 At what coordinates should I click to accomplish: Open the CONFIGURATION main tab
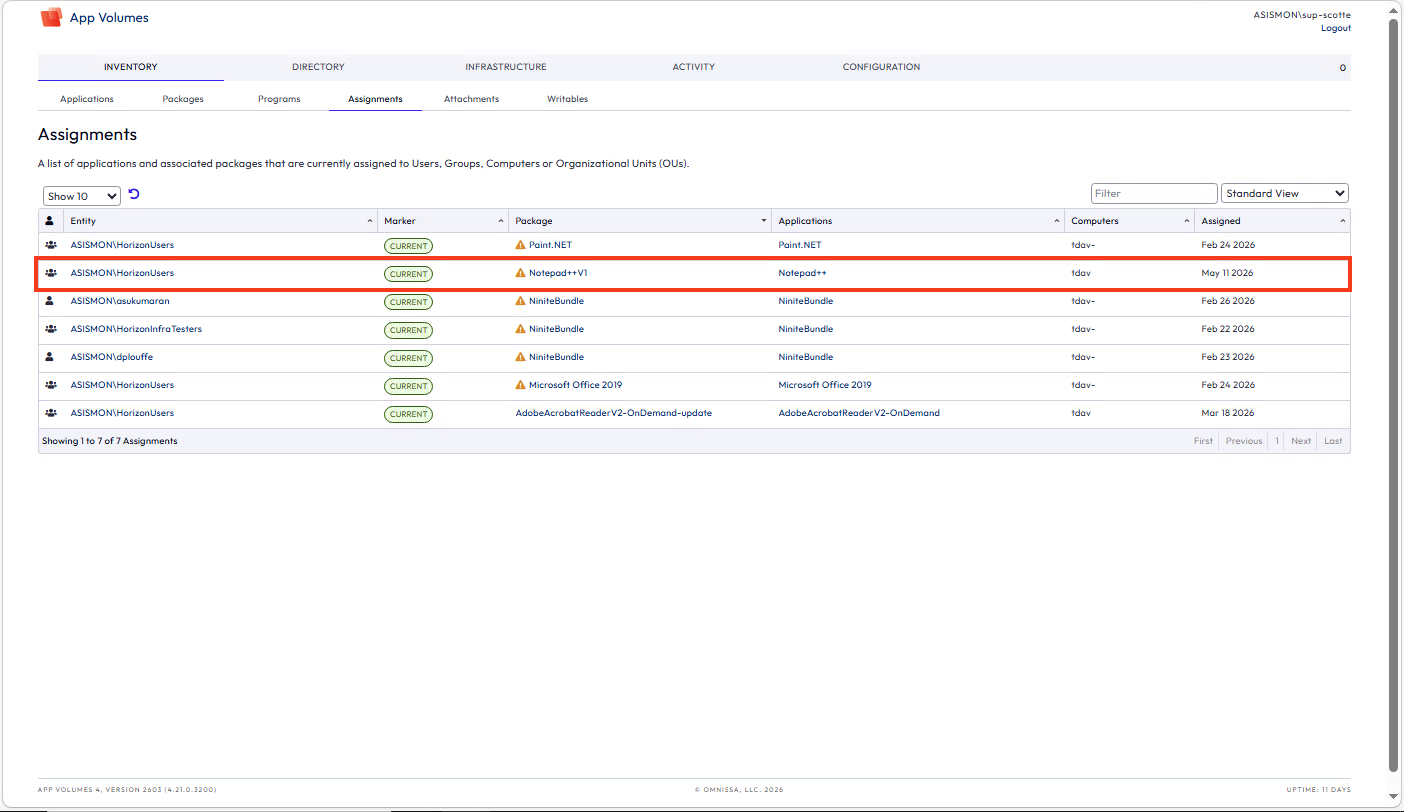(881, 67)
